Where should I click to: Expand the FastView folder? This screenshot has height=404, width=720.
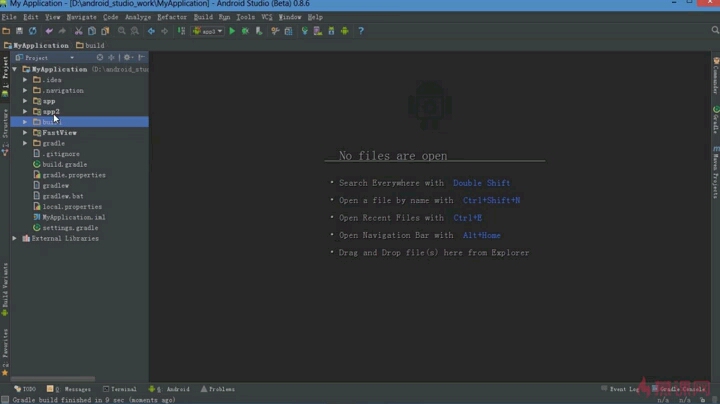click(25, 133)
